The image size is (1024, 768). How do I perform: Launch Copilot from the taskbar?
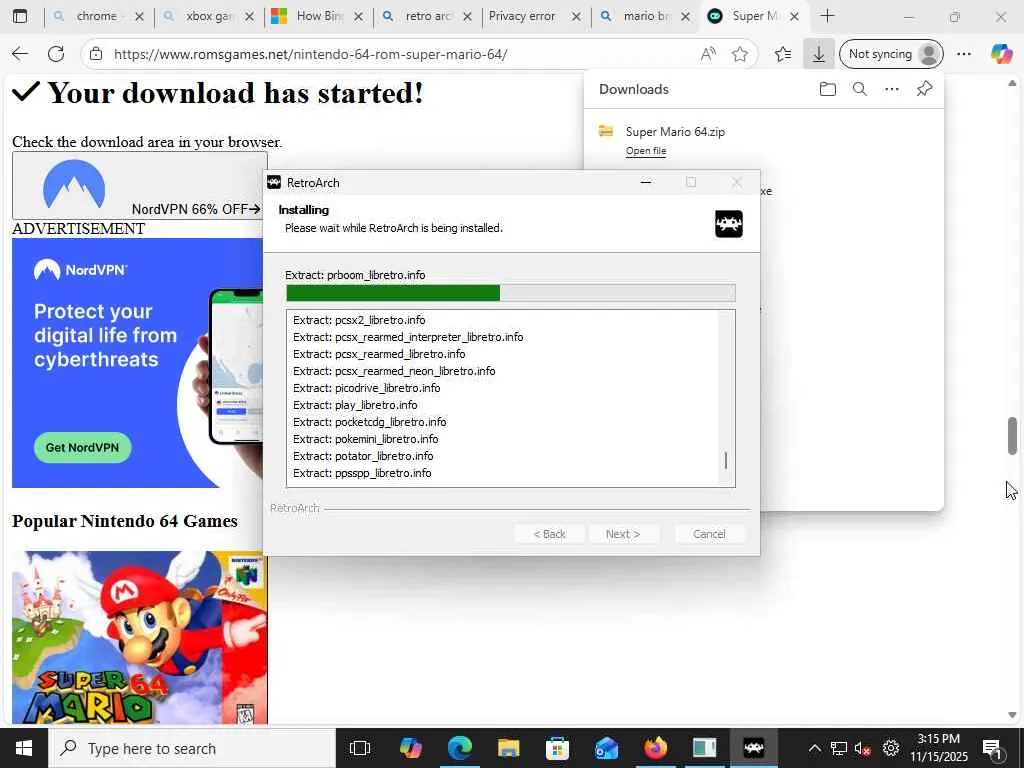[410, 748]
